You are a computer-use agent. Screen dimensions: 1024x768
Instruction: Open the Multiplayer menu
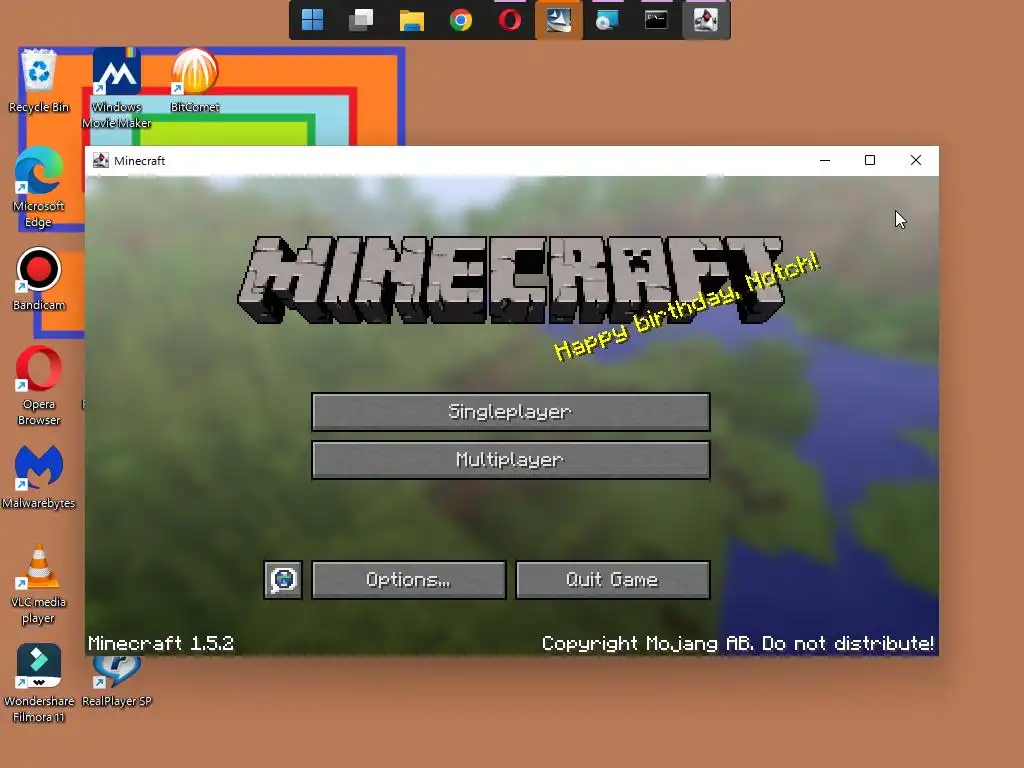pos(511,460)
